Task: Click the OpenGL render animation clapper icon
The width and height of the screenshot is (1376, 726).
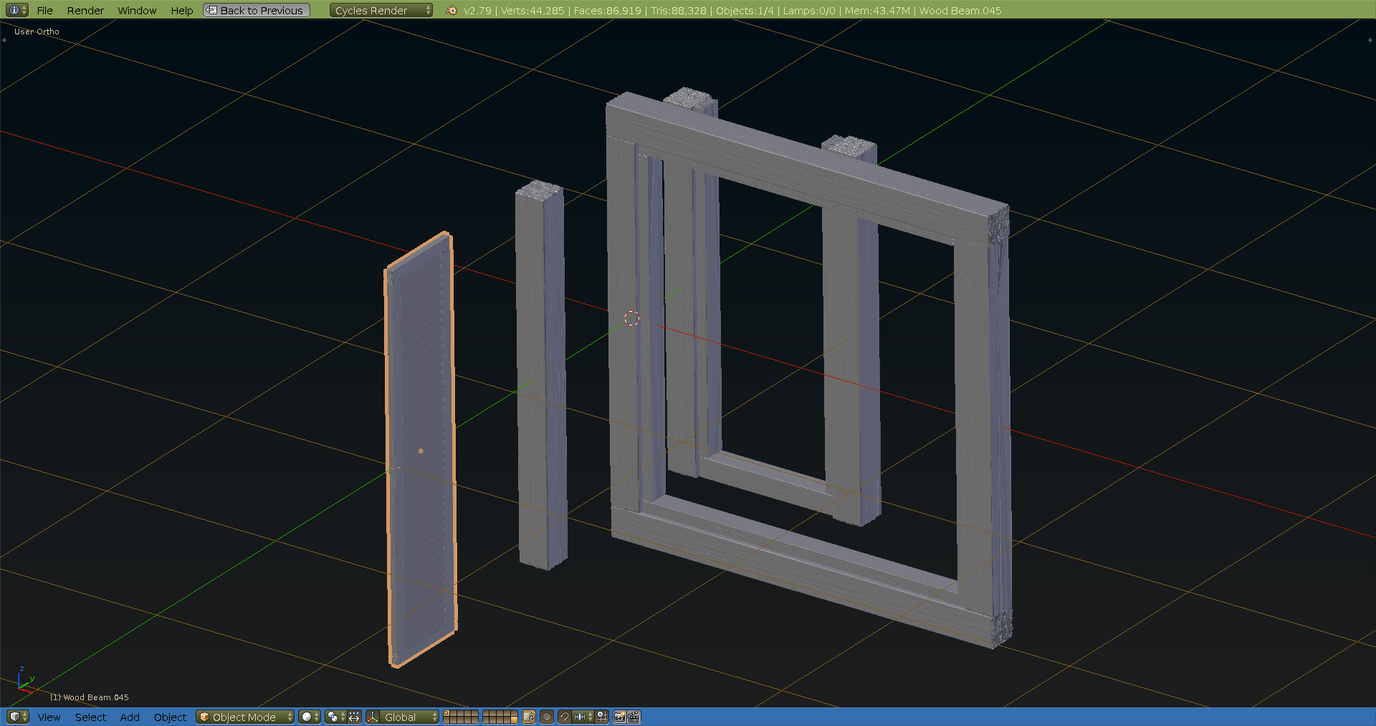Action: [x=634, y=717]
